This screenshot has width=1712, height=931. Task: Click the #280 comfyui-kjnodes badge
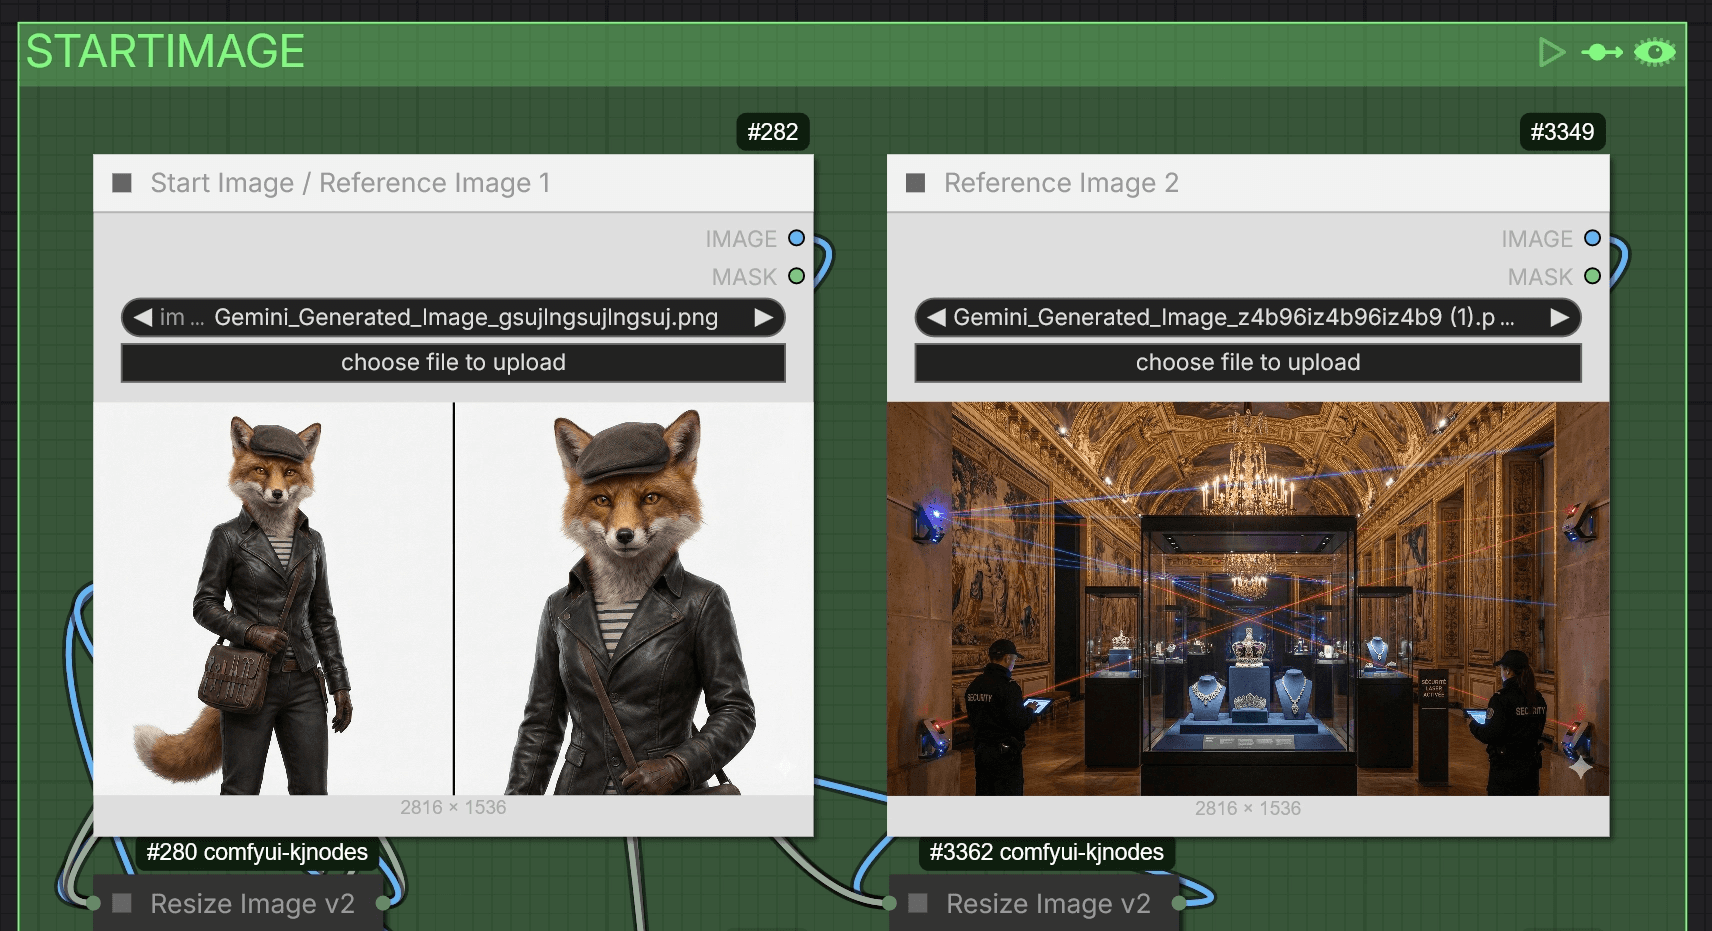point(257,852)
